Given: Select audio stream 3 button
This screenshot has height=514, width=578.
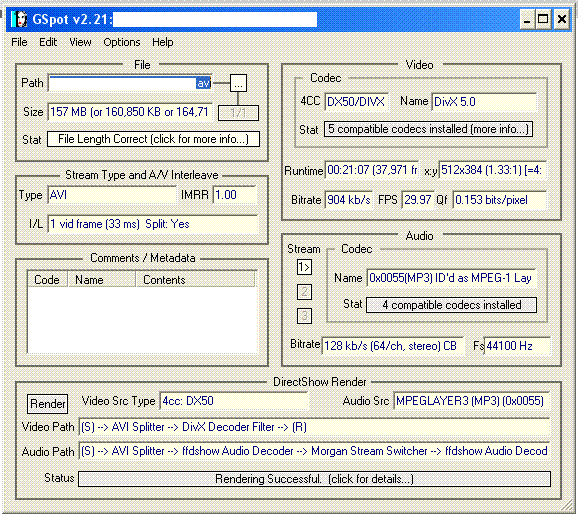Looking at the screenshot, I should coord(304,316).
